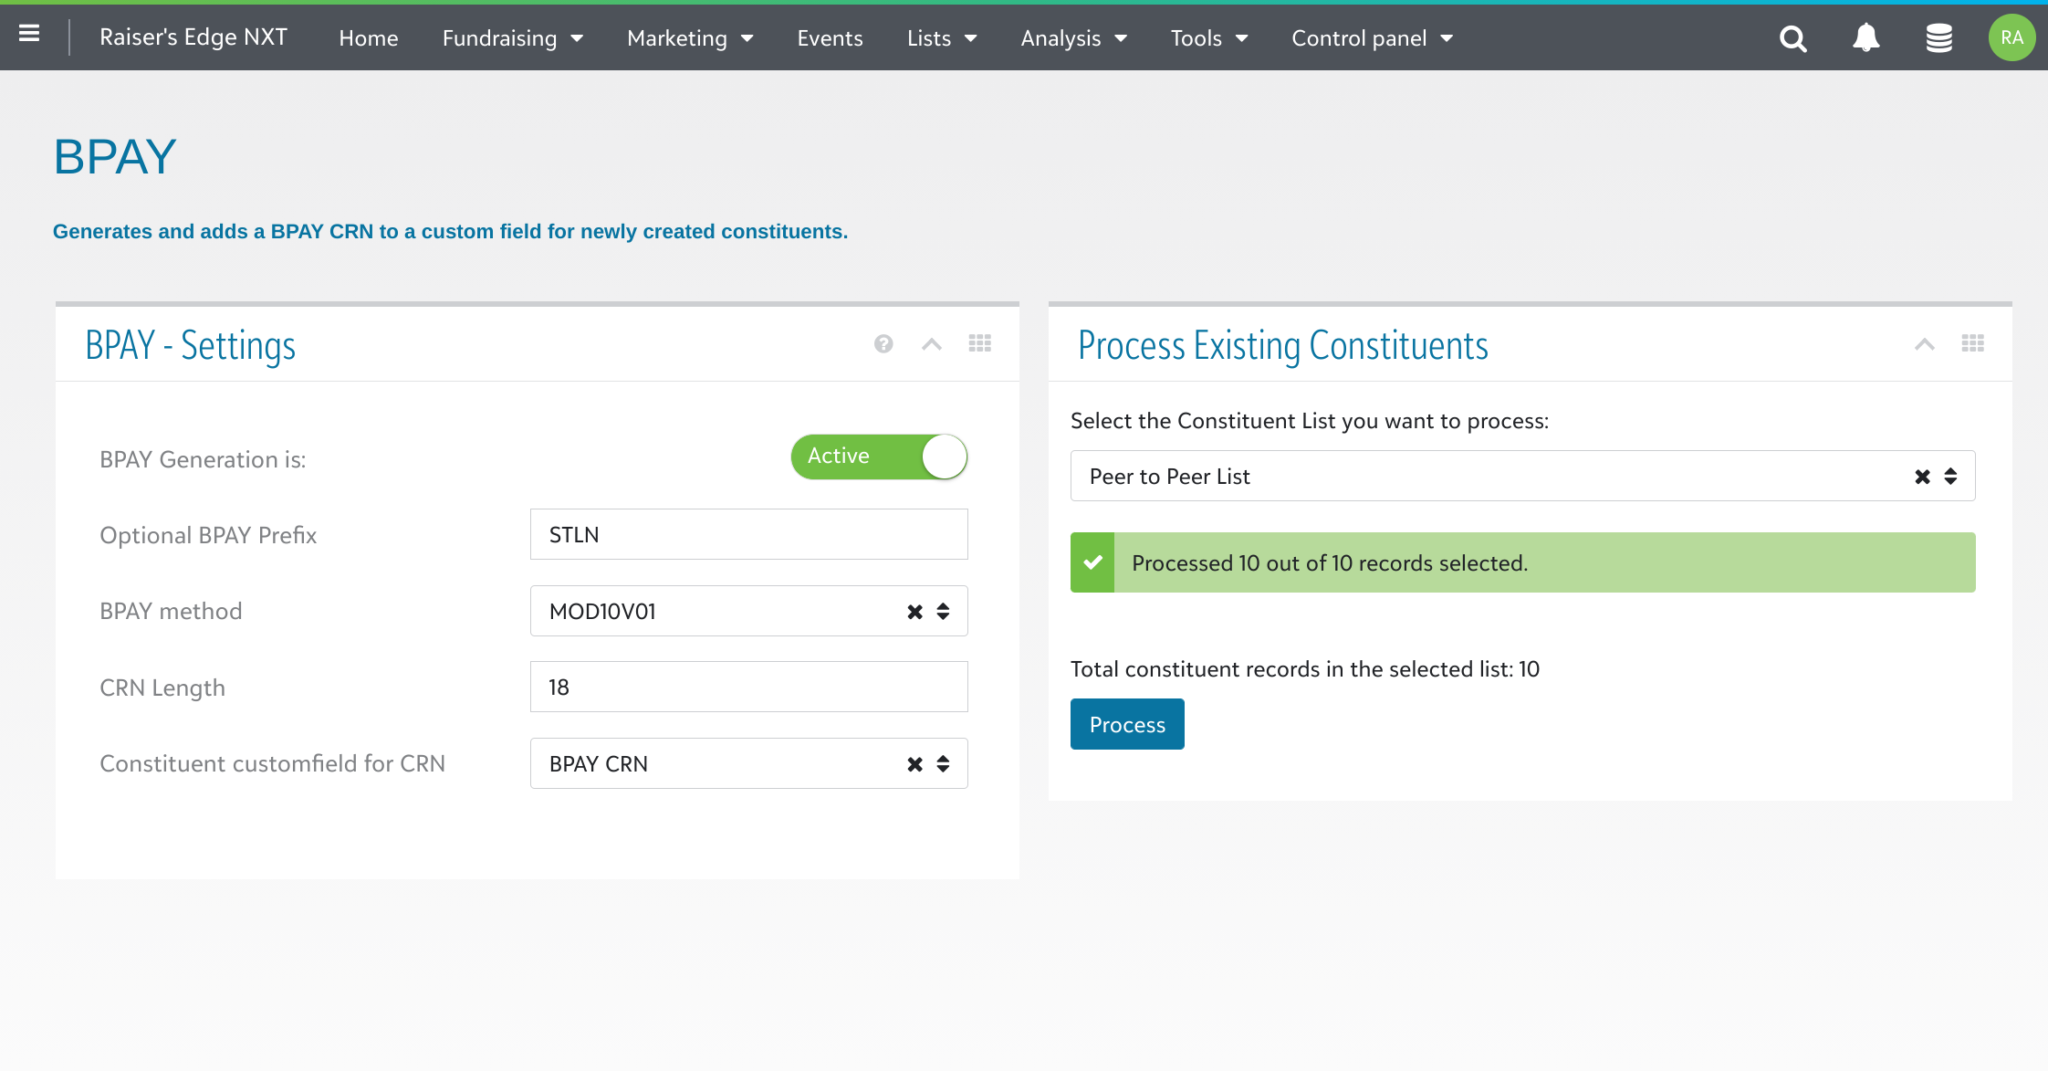Click the Optional BPAY Prefix field
Viewport: 2048px width, 1071px height.
pyautogui.click(x=748, y=535)
